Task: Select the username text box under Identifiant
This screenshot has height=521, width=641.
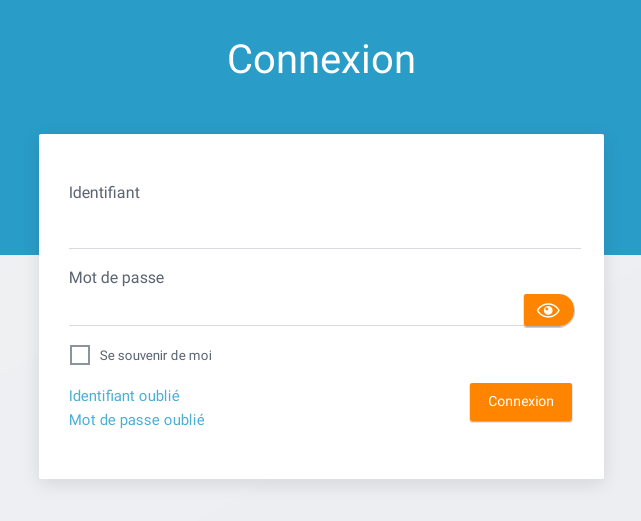Action: [325, 231]
